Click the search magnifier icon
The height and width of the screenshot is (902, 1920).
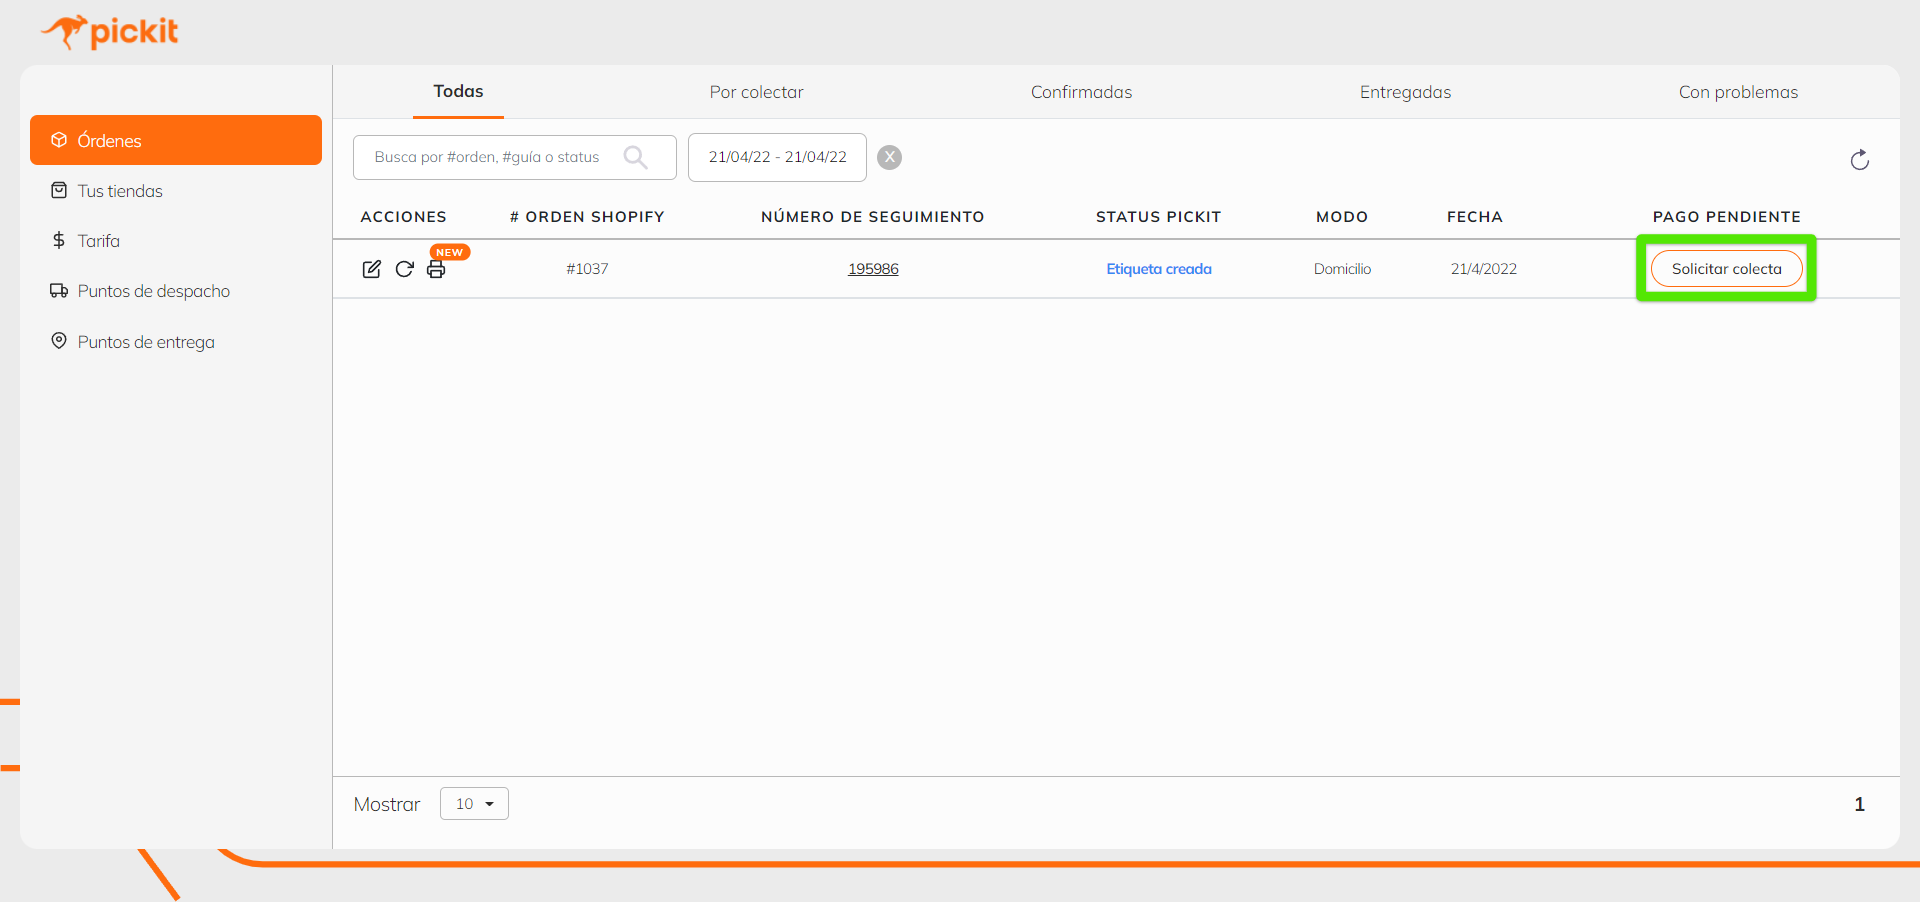point(635,157)
